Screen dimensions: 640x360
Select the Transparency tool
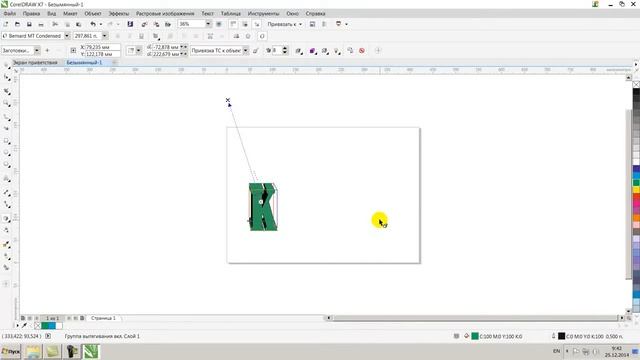[x=7, y=230]
